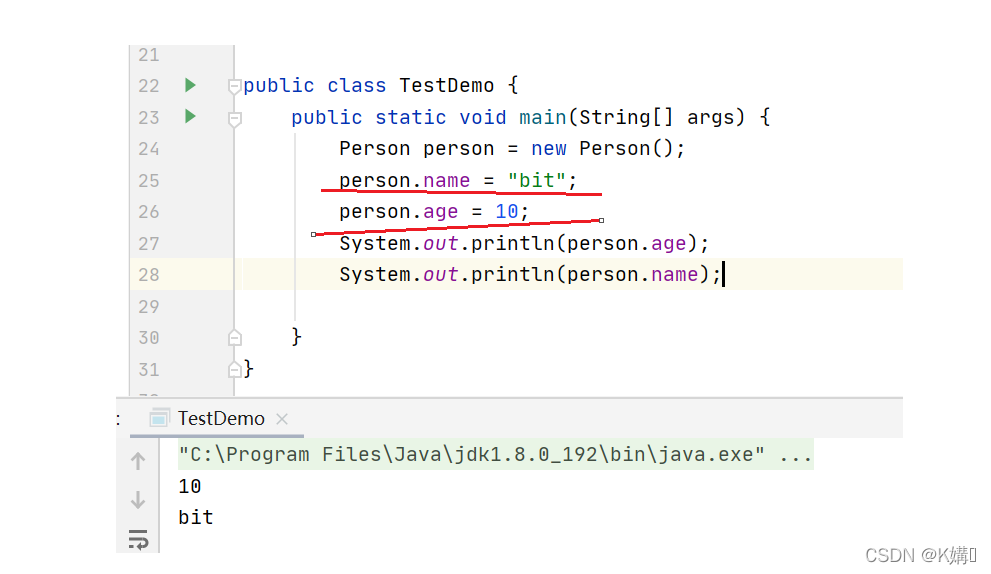Click line number 28 in the gutter
Image resolution: width=991 pixels, height=574 pixels.
(x=149, y=274)
